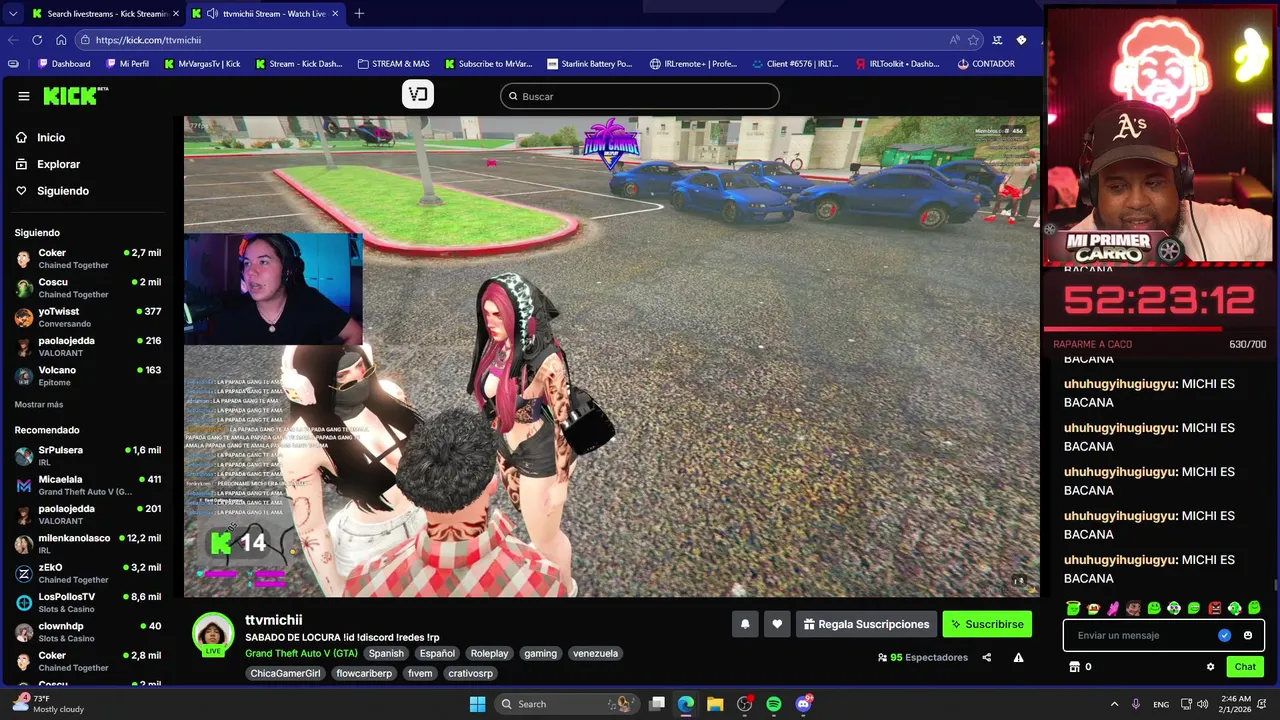This screenshot has width=1280, height=720.
Task: Click the Spanish tag
Action: pos(386,653)
